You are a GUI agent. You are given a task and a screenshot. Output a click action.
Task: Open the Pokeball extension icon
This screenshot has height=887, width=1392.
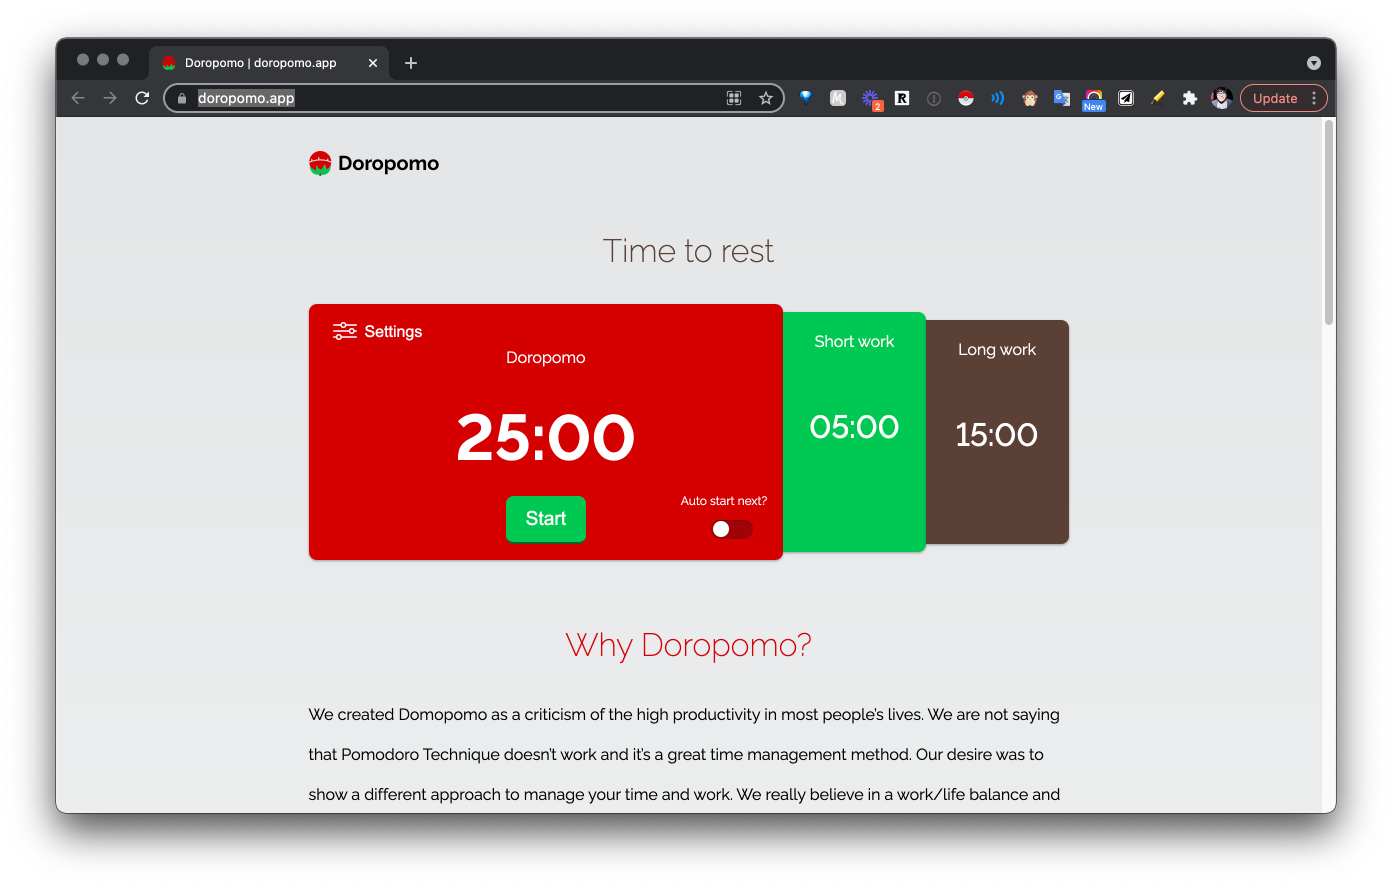[x=966, y=98]
